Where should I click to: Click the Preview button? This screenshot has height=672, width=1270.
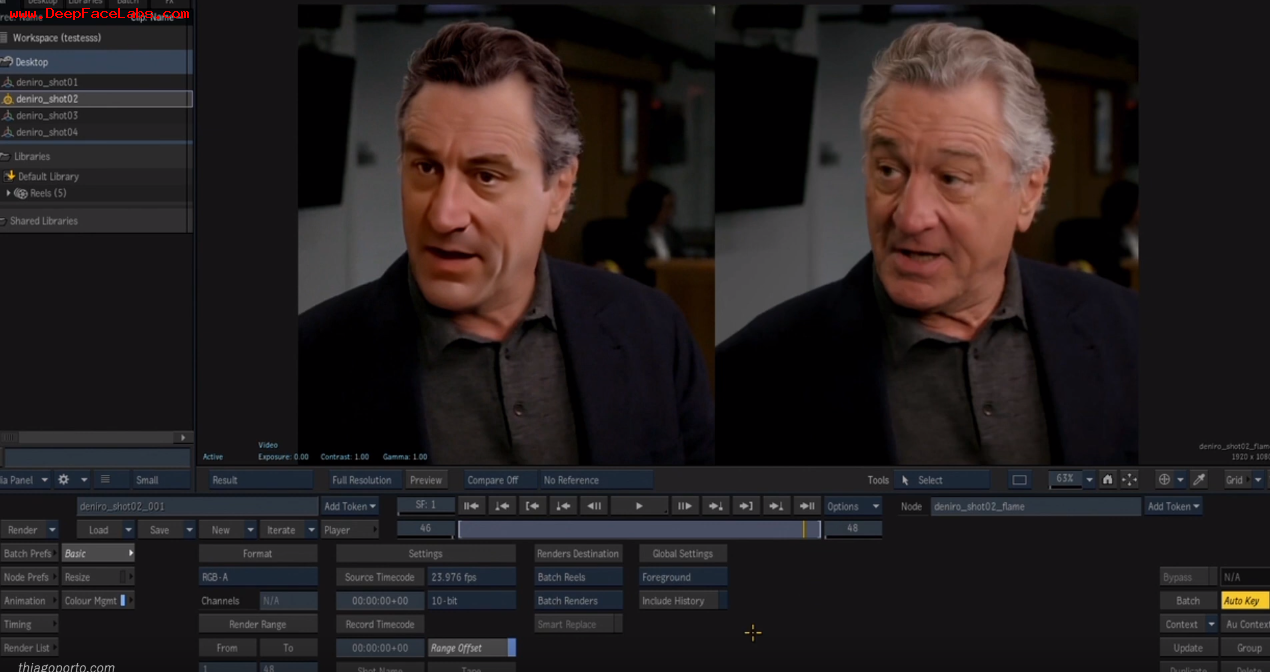point(425,480)
